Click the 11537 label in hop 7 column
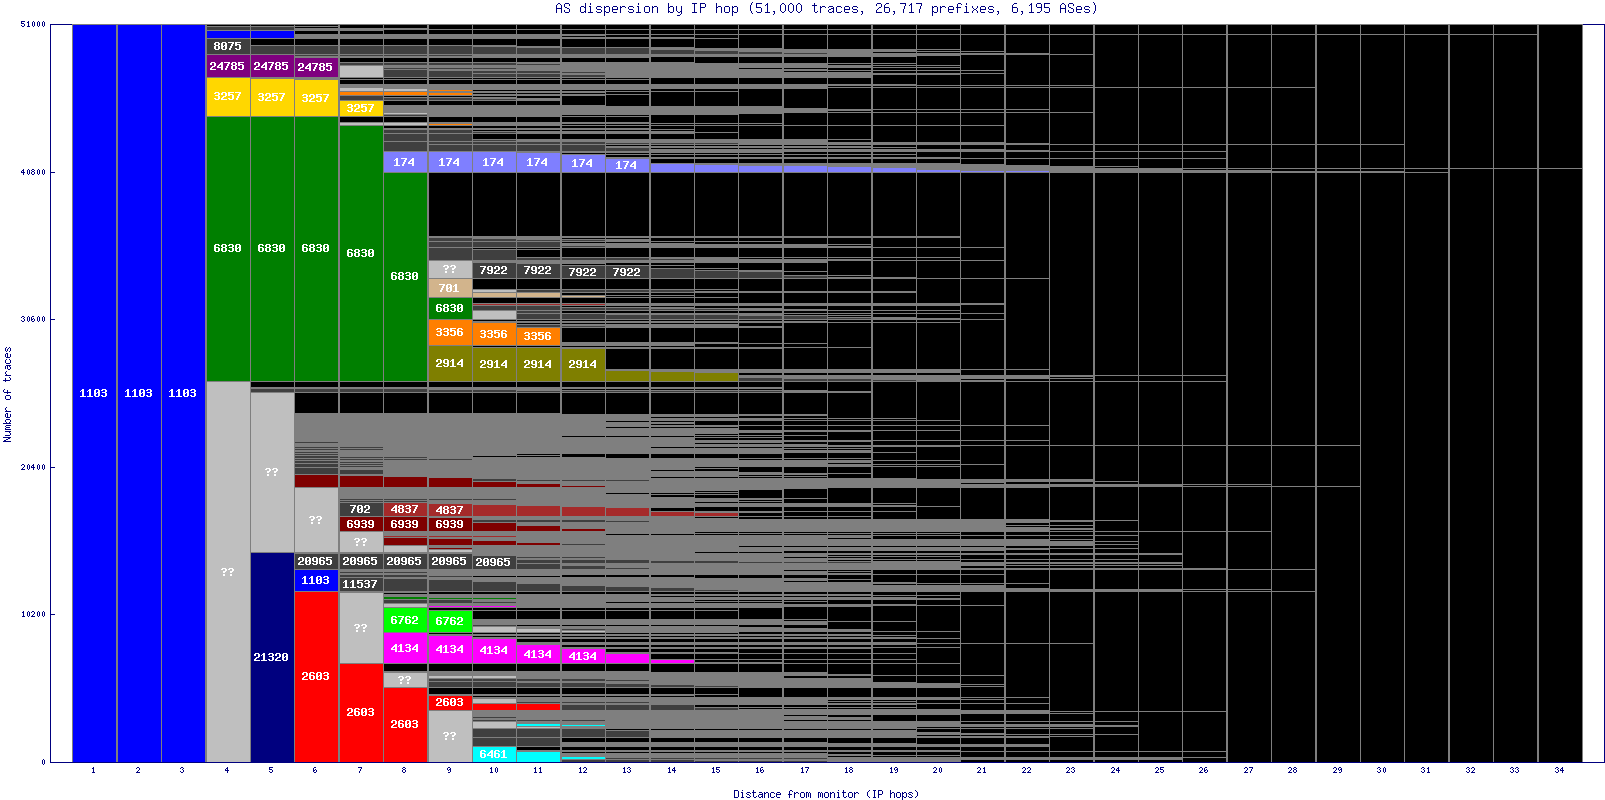The height and width of the screenshot is (800, 1605). point(360,584)
